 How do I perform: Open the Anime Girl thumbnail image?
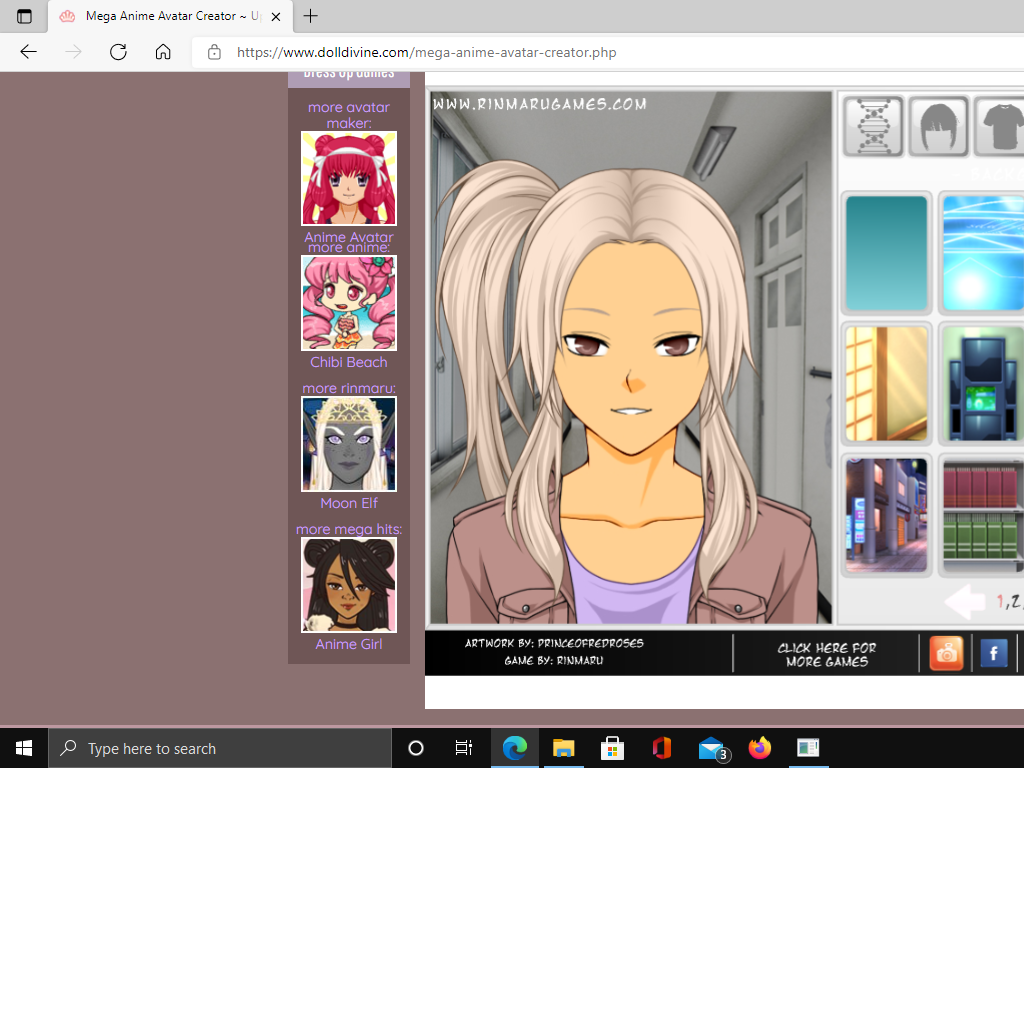point(349,585)
